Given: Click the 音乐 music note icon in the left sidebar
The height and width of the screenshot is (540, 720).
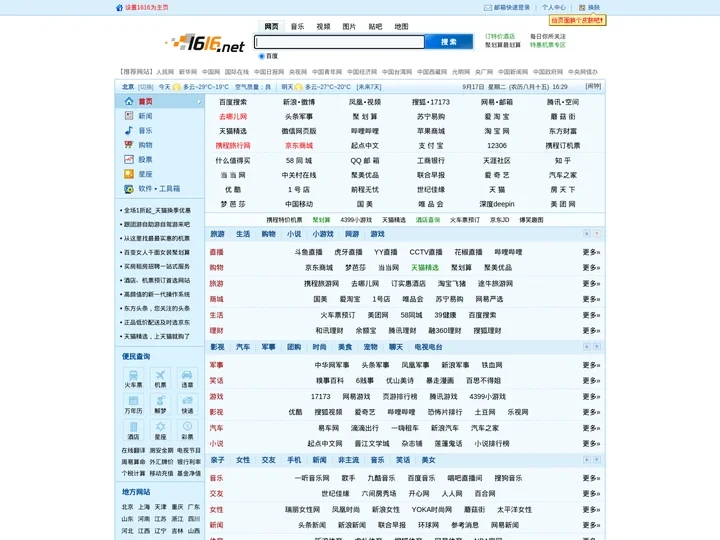Looking at the screenshot, I should pyautogui.click(x=129, y=130).
